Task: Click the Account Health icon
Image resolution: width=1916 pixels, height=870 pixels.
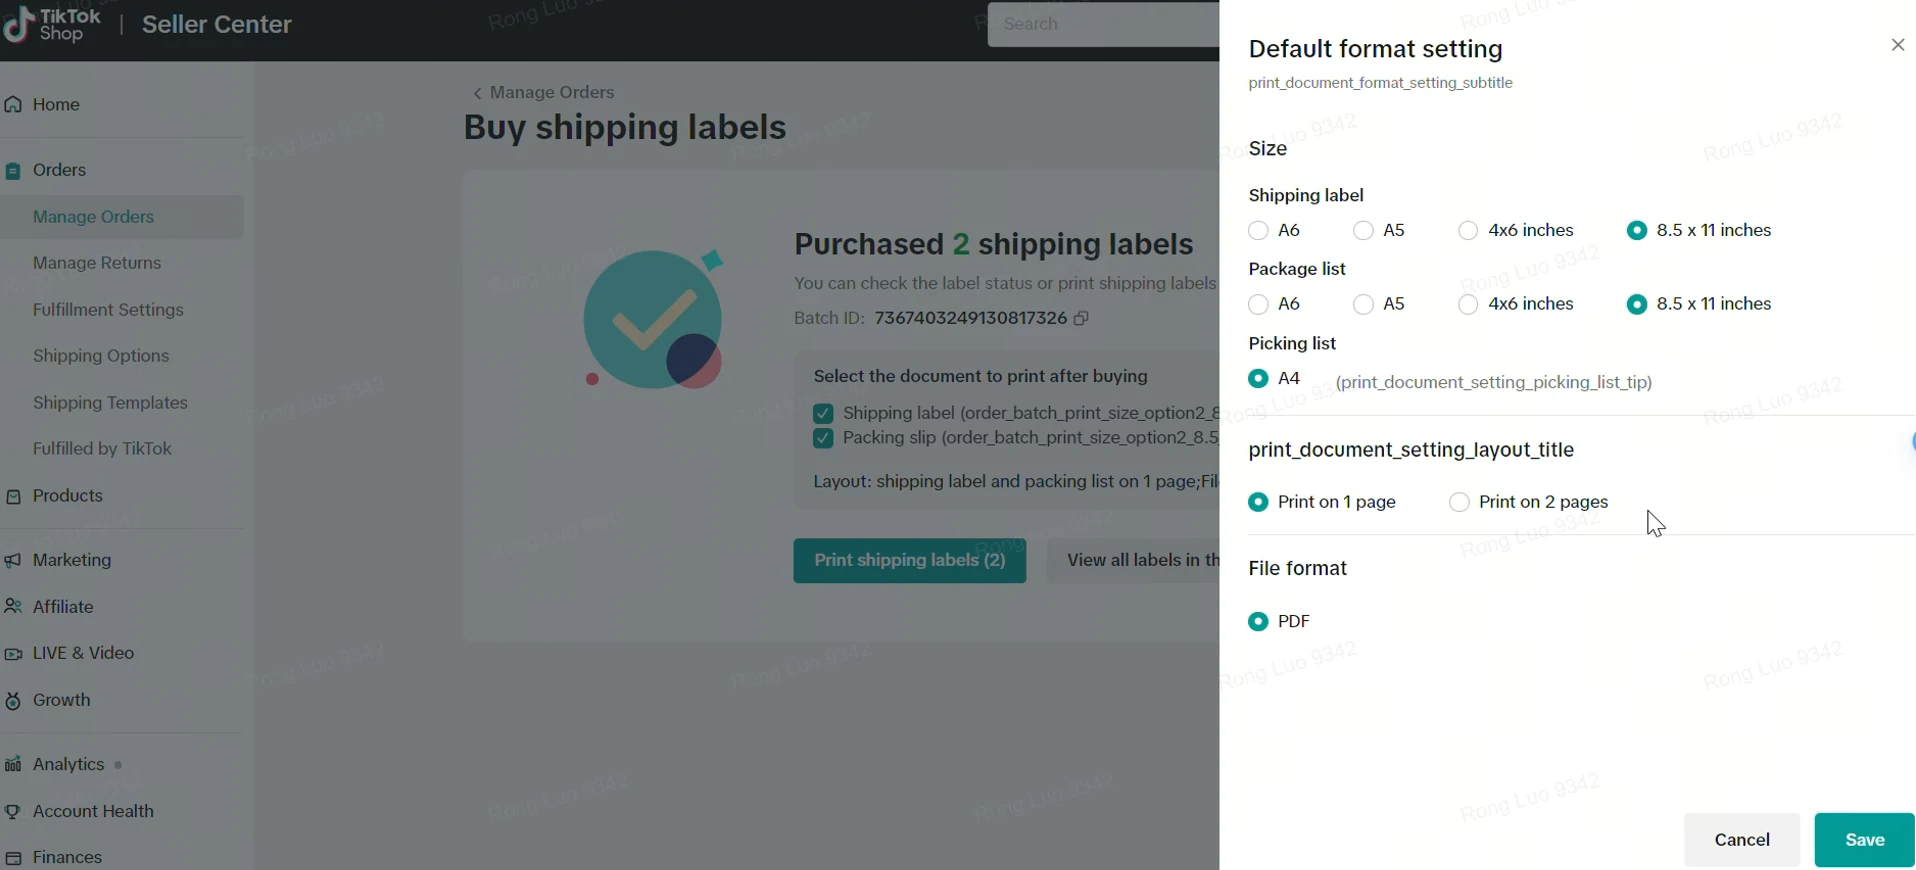Action: [x=13, y=812]
